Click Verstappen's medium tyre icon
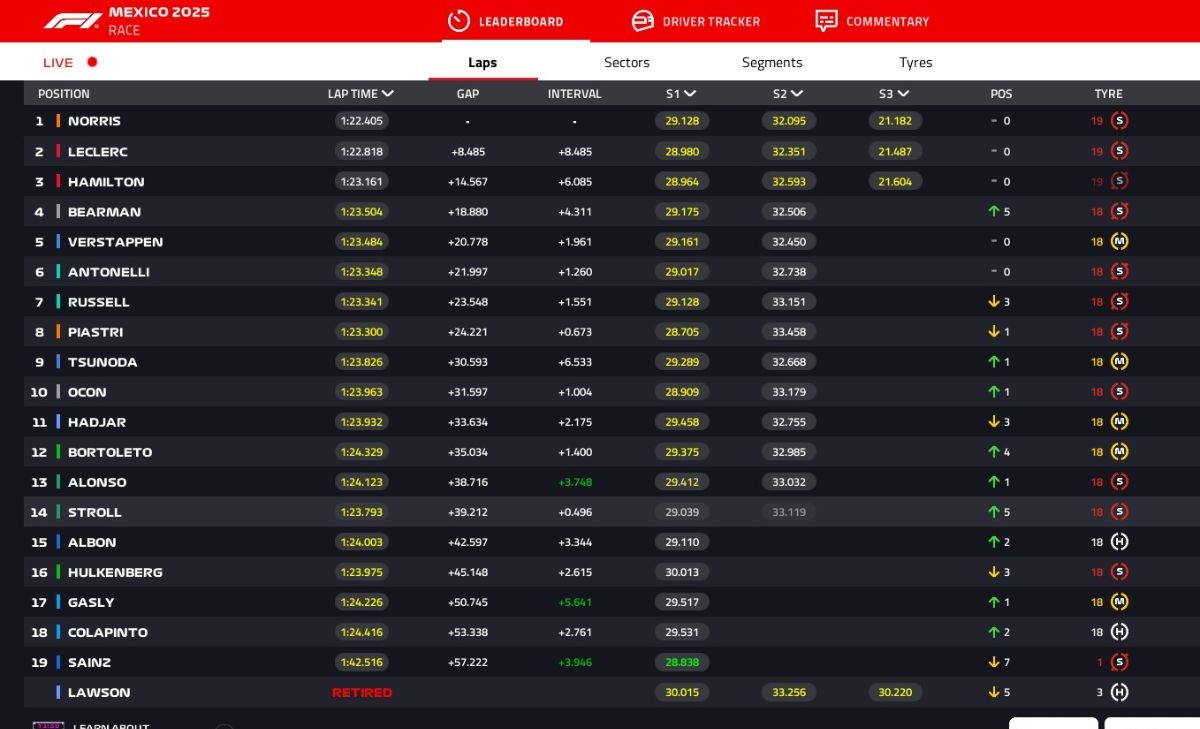 click(1119, 242)
